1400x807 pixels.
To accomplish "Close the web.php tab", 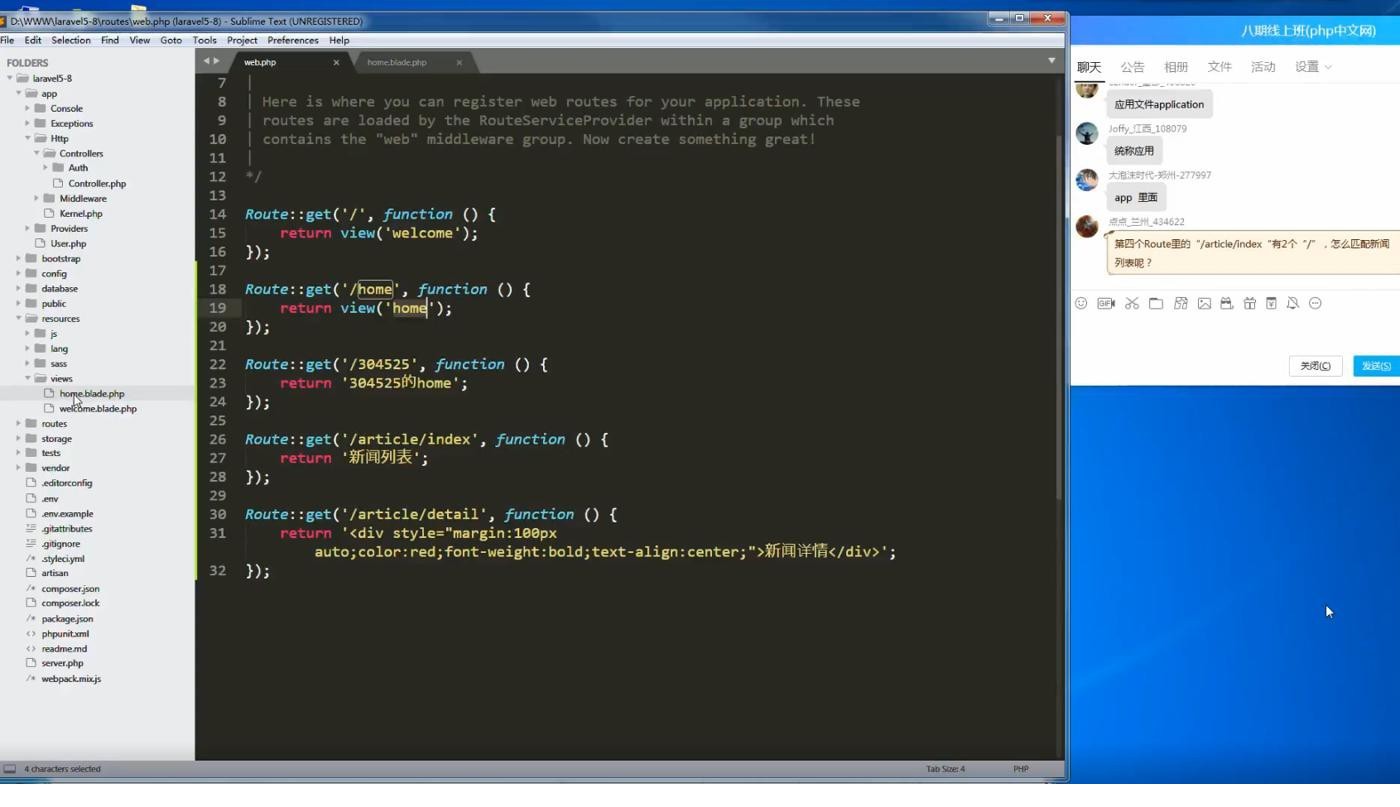I will pyautogui.click(x=336, y=62).
